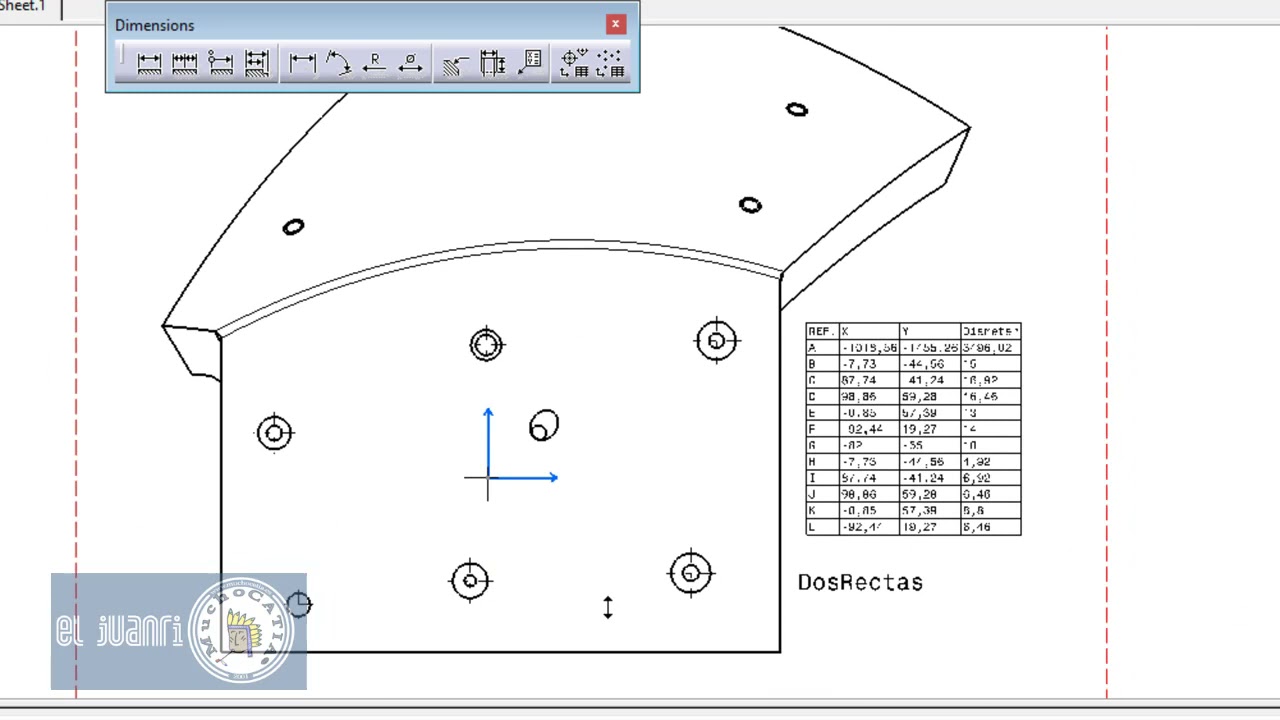The height and width of the screenshot is (720, 1280).
Task: Select the Thread Dimensions tool
Action: [x=492, y=64]
